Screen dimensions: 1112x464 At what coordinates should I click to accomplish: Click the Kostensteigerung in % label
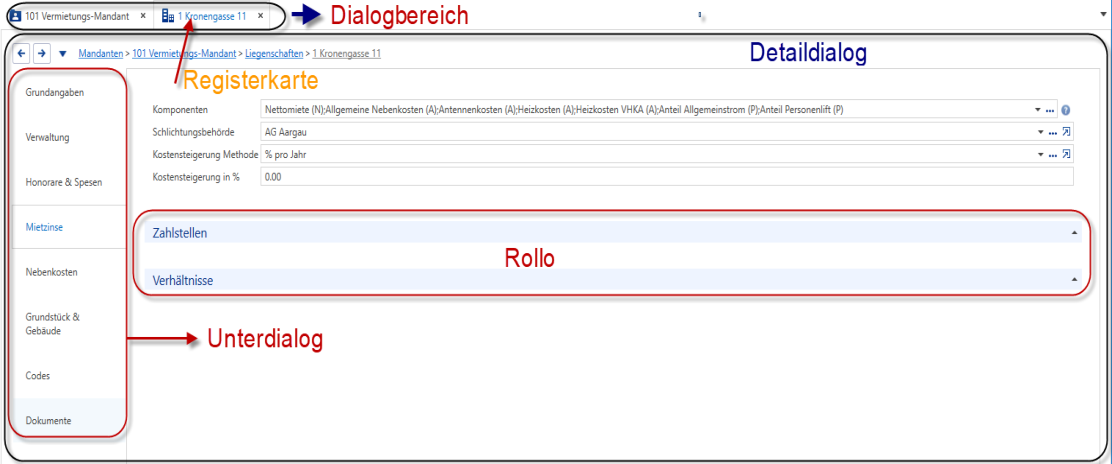pyautogui.click(x=196, y=177)
